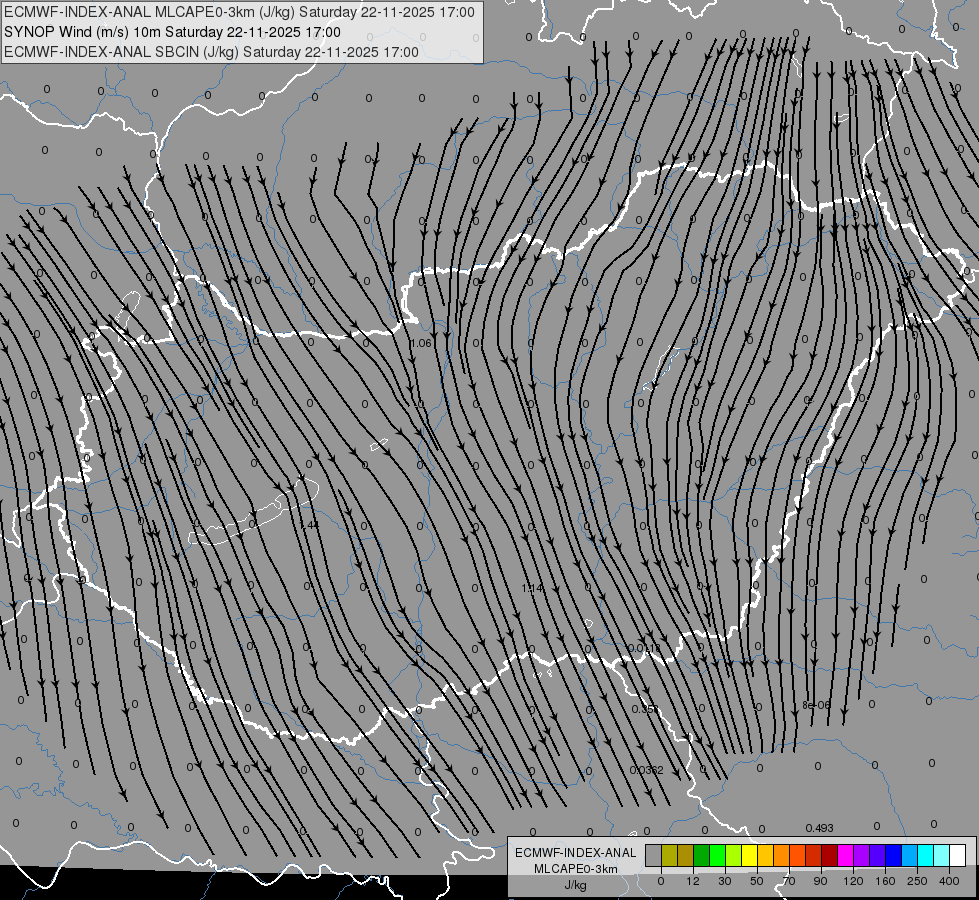The height and width of the screenshot is (900, 979).
Task: Select the pure yellow legend swatch
Action: coord(749,855)
